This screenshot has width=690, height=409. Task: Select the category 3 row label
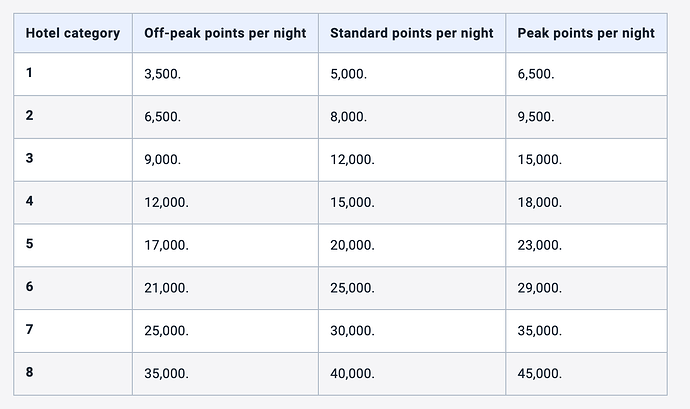point(29,158)
